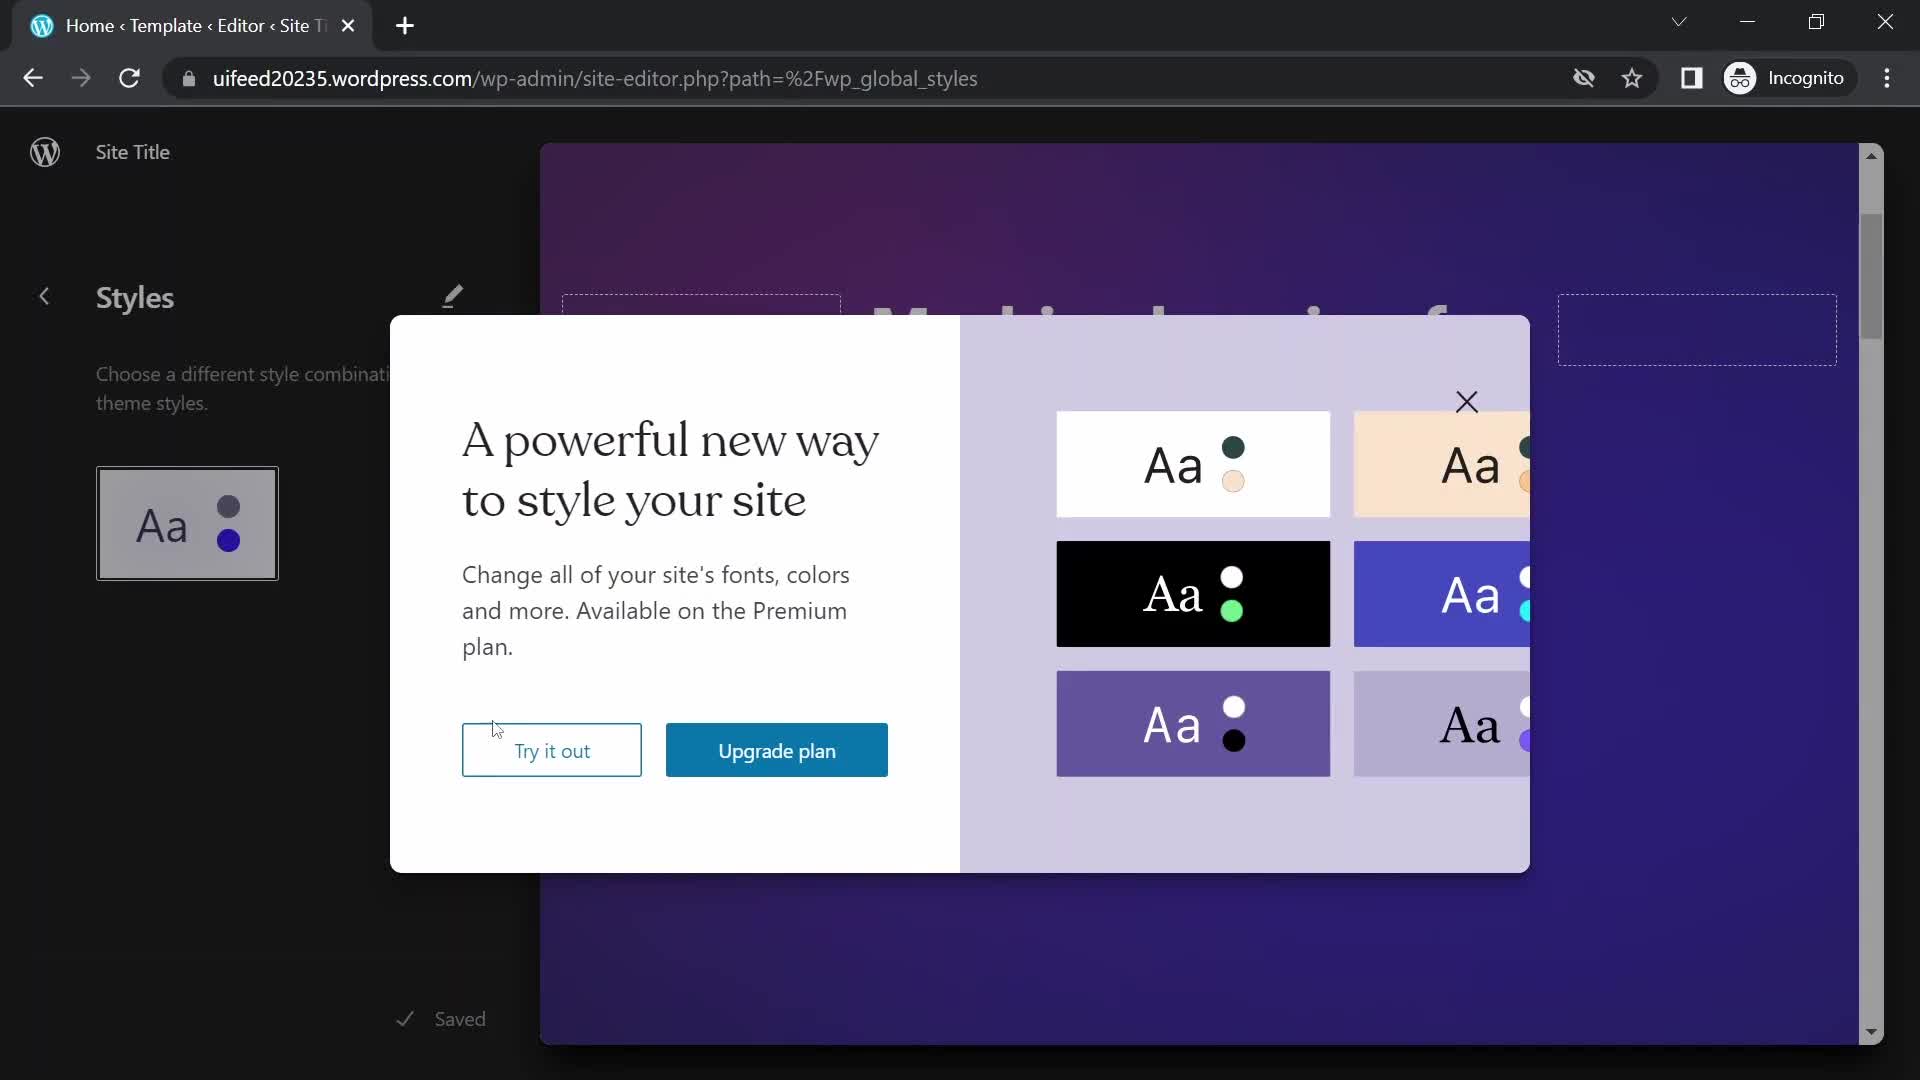
Task: Click the browser extensions icon
Action: [1692, 78]
